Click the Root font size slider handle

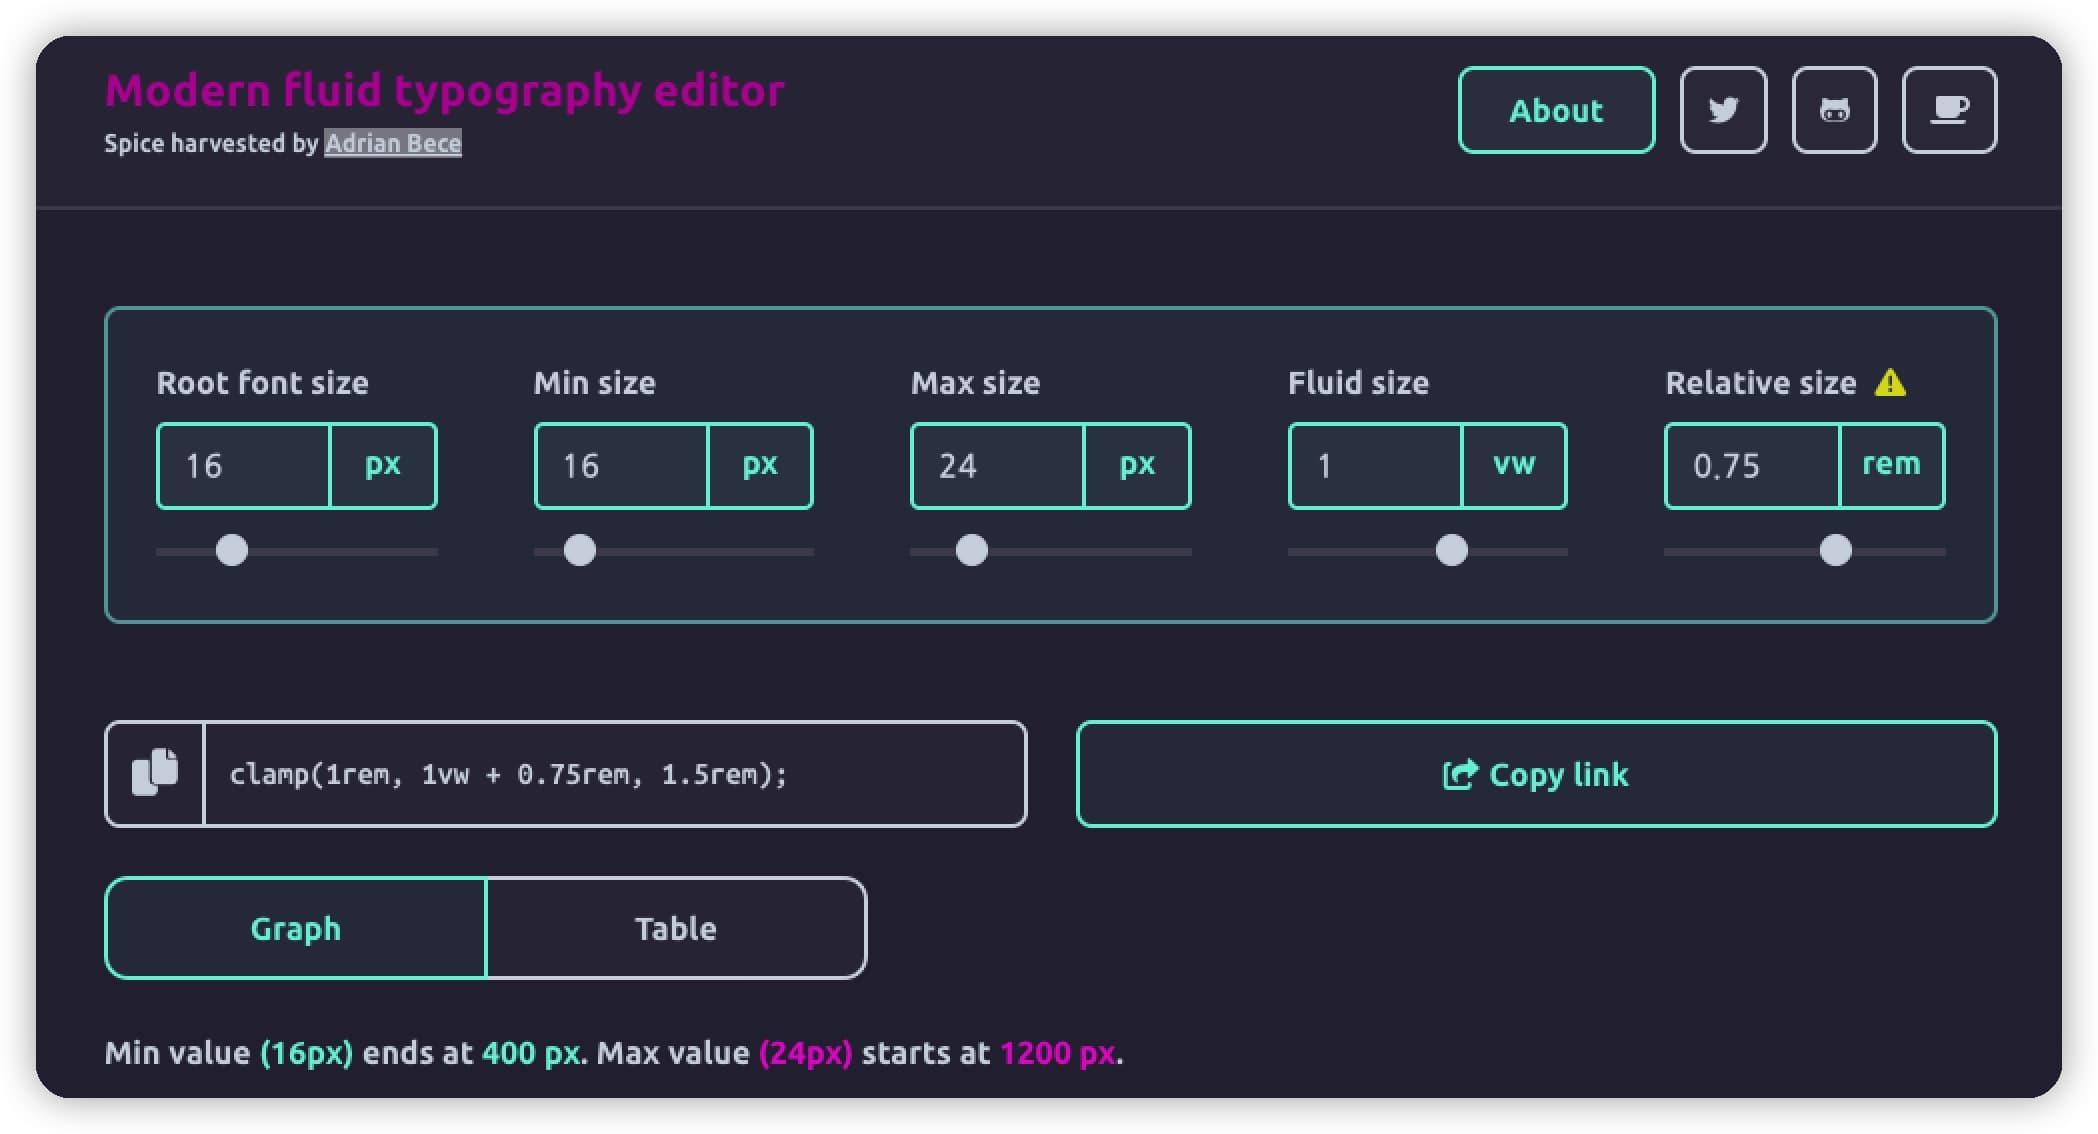[x=232, y=550]
